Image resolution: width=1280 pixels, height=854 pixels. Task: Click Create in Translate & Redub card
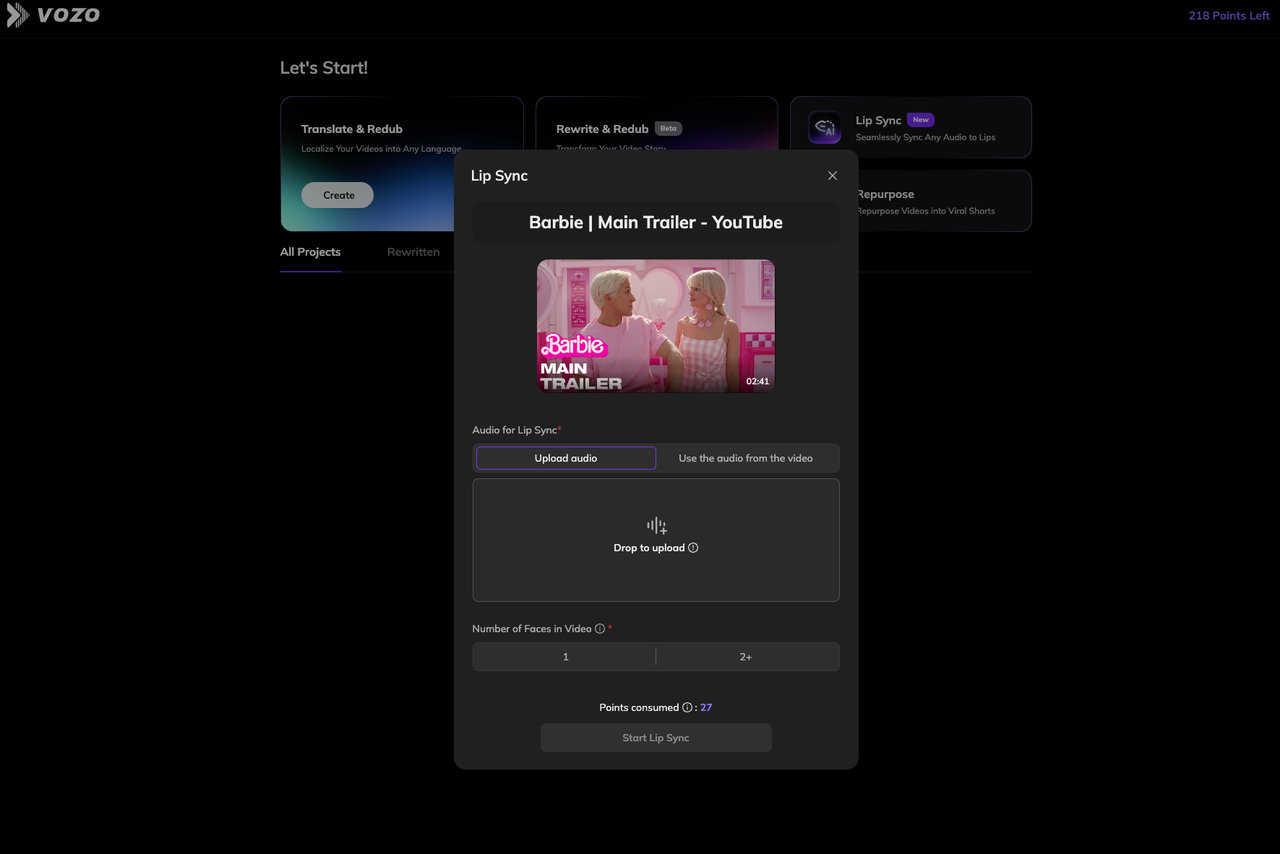(338, 195)
